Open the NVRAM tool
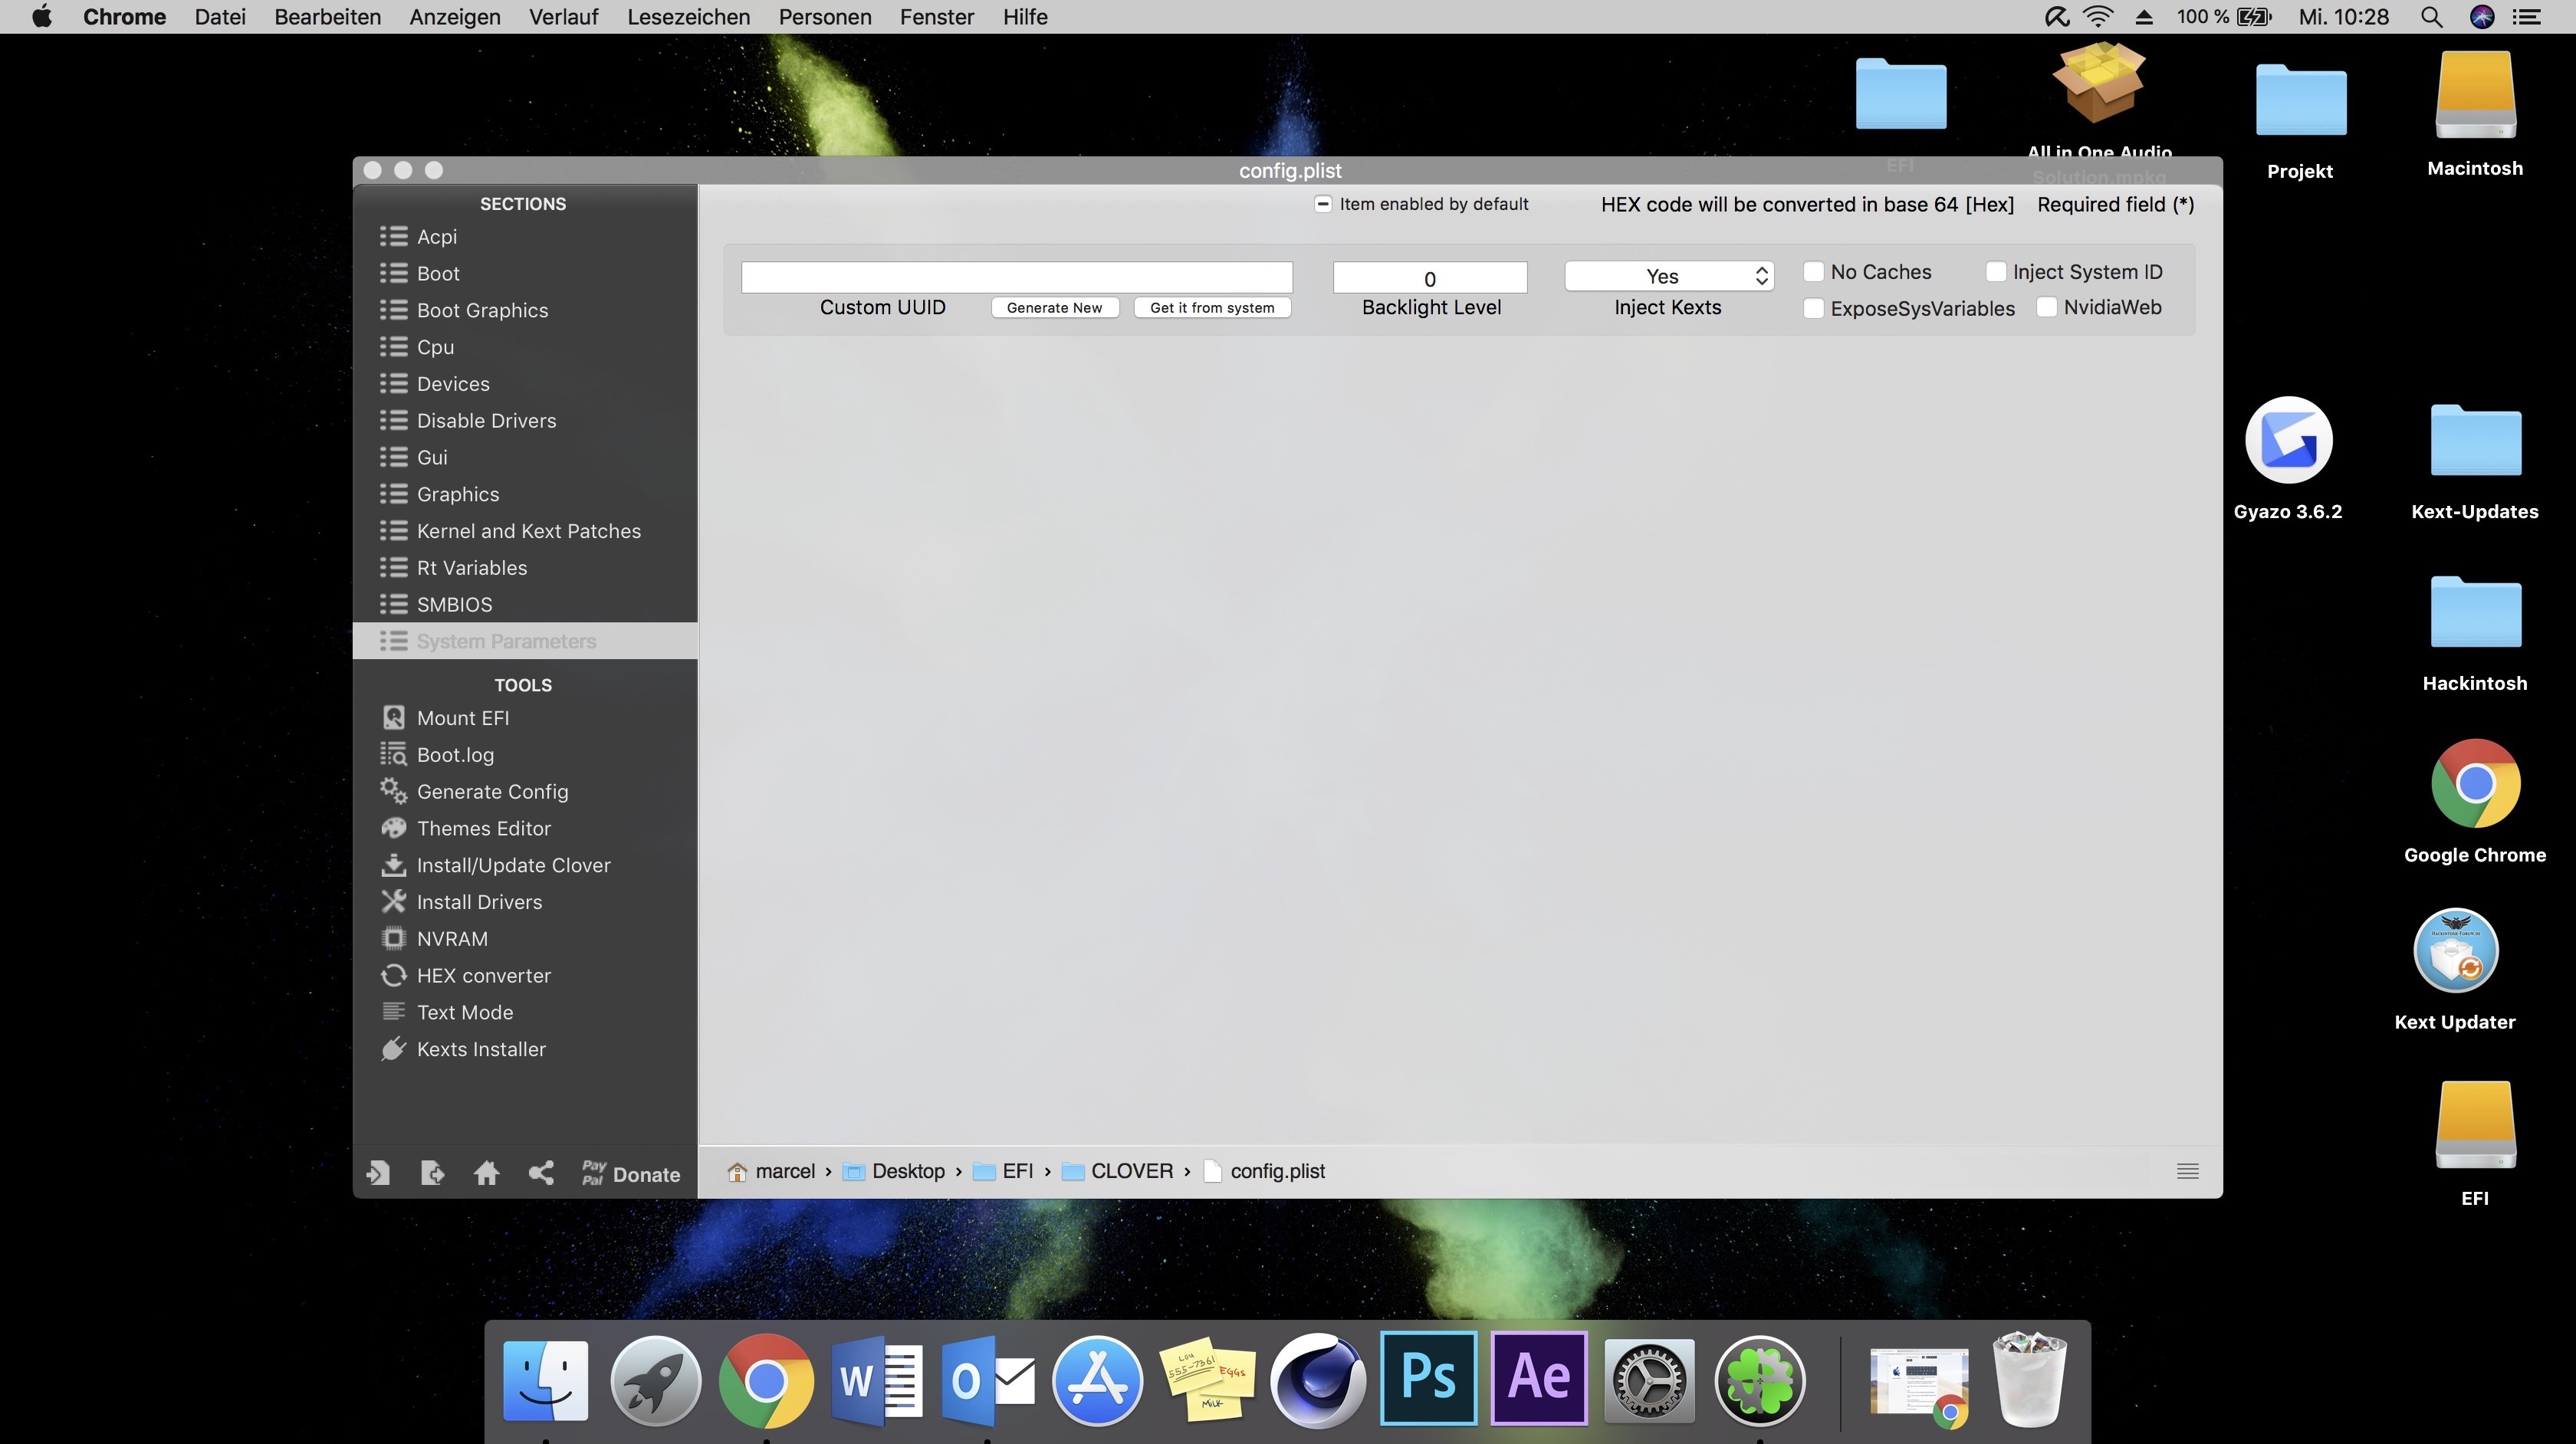The width and height of the screenshot is (2576, 1444). [451, 939]
